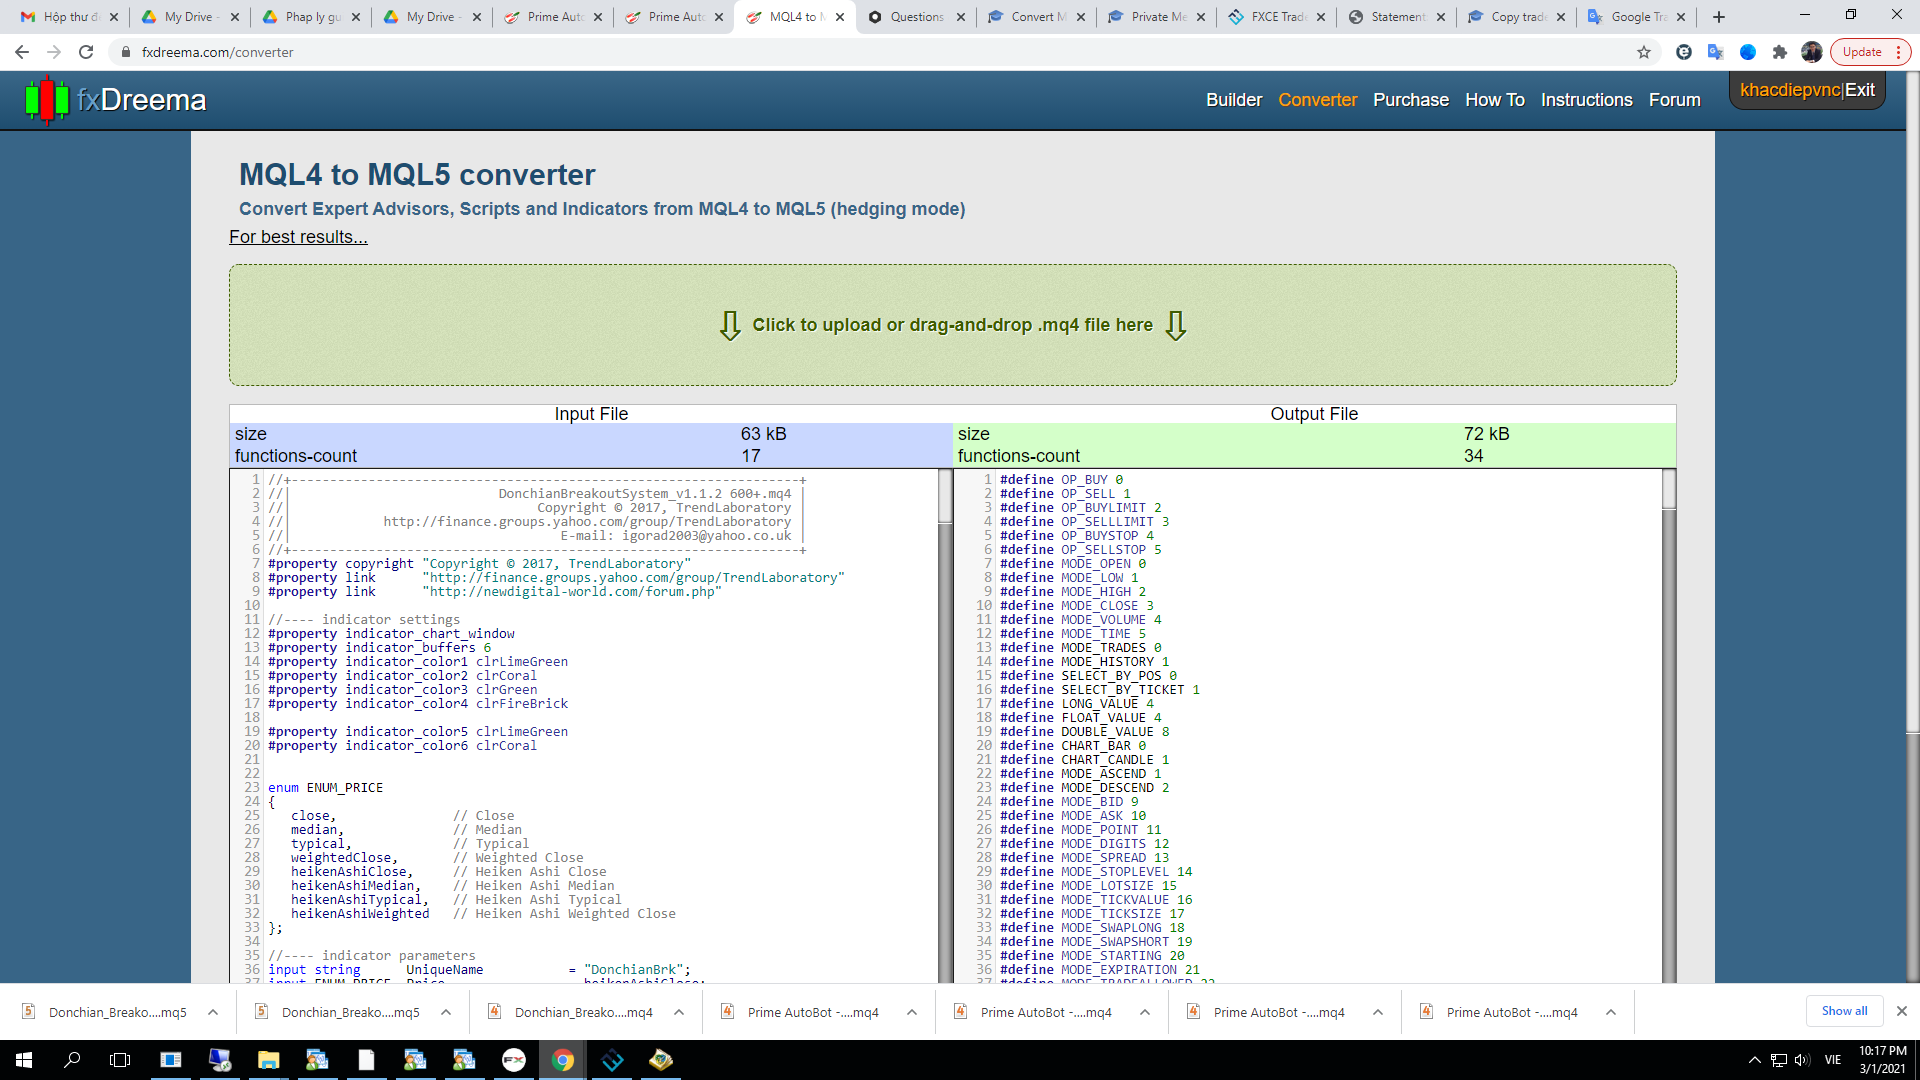The height and width of the screenshot is (1080, 1920).
Task: Visit the Forum
Action: (x=1674, y=100)
